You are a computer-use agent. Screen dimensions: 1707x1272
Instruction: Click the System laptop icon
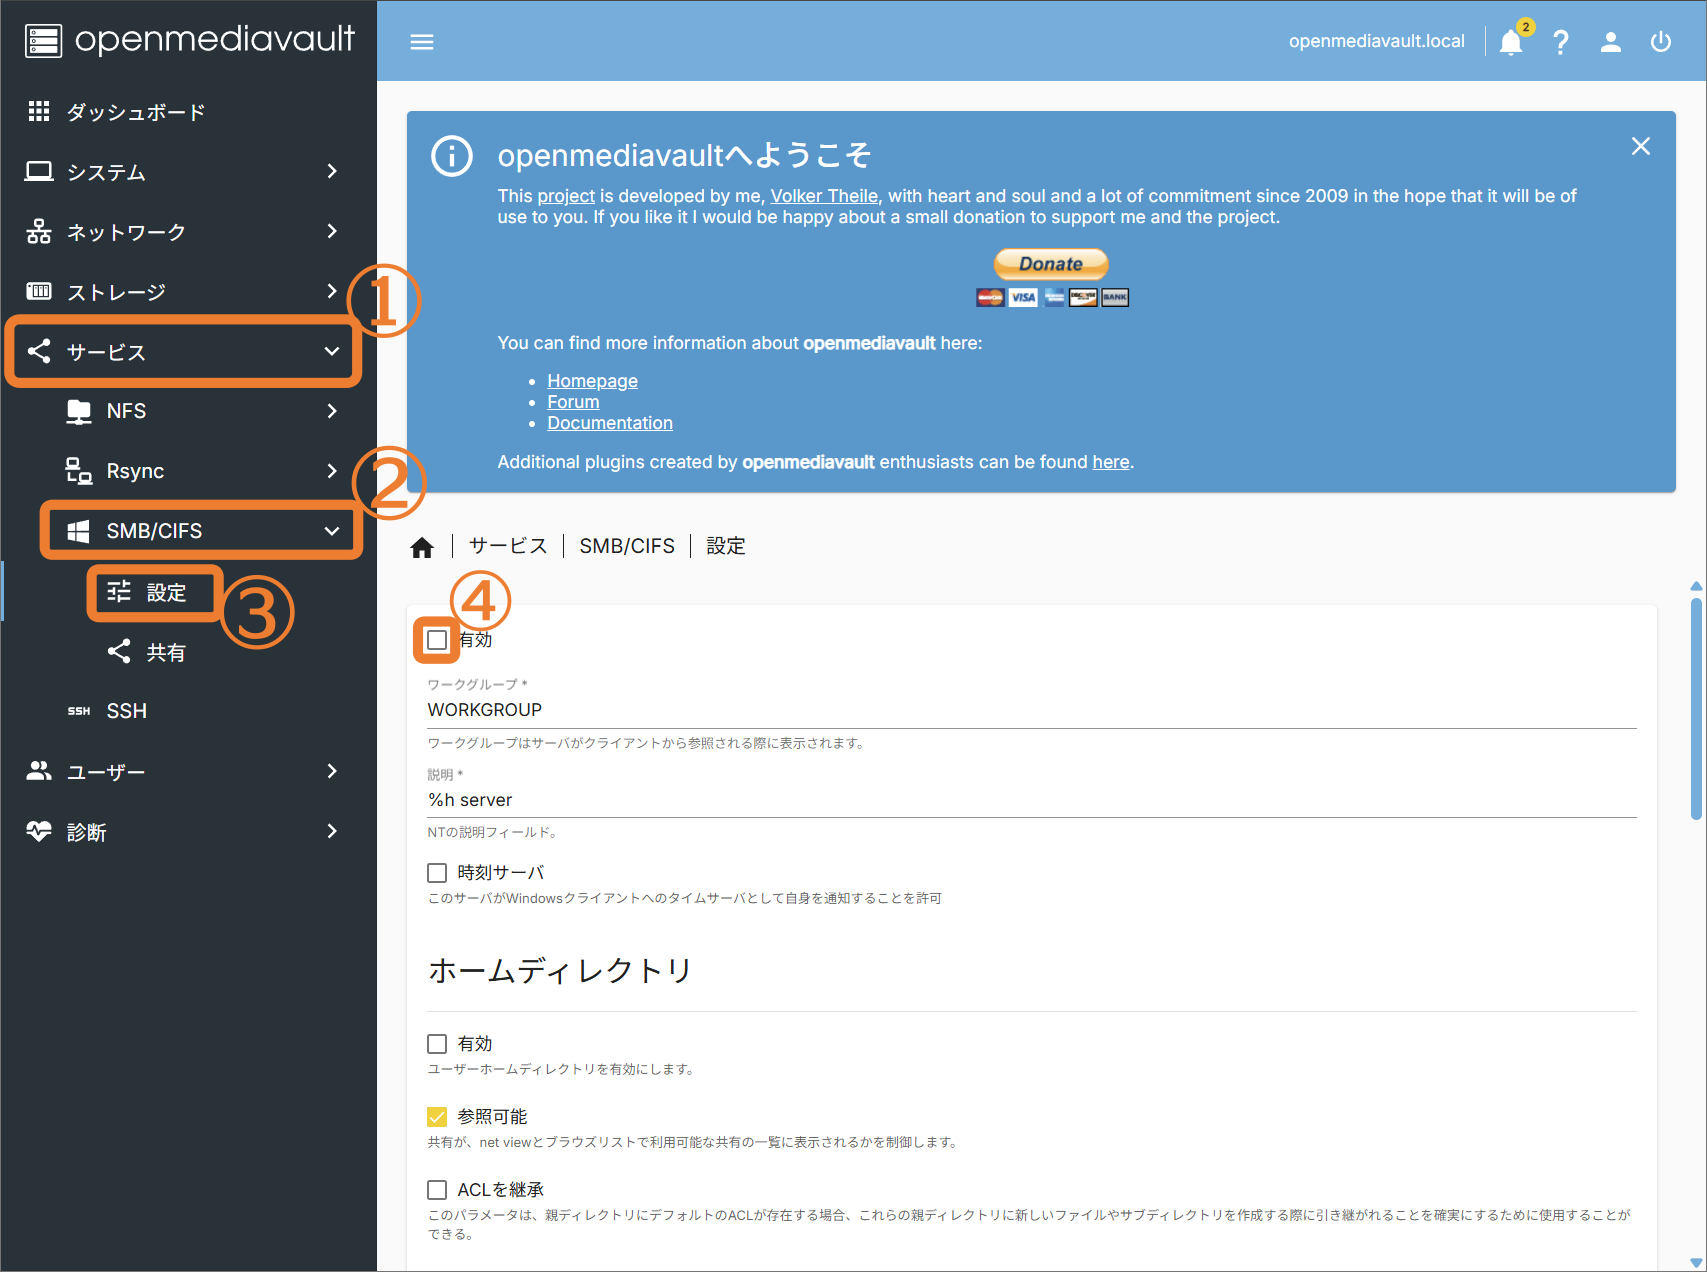39,171
